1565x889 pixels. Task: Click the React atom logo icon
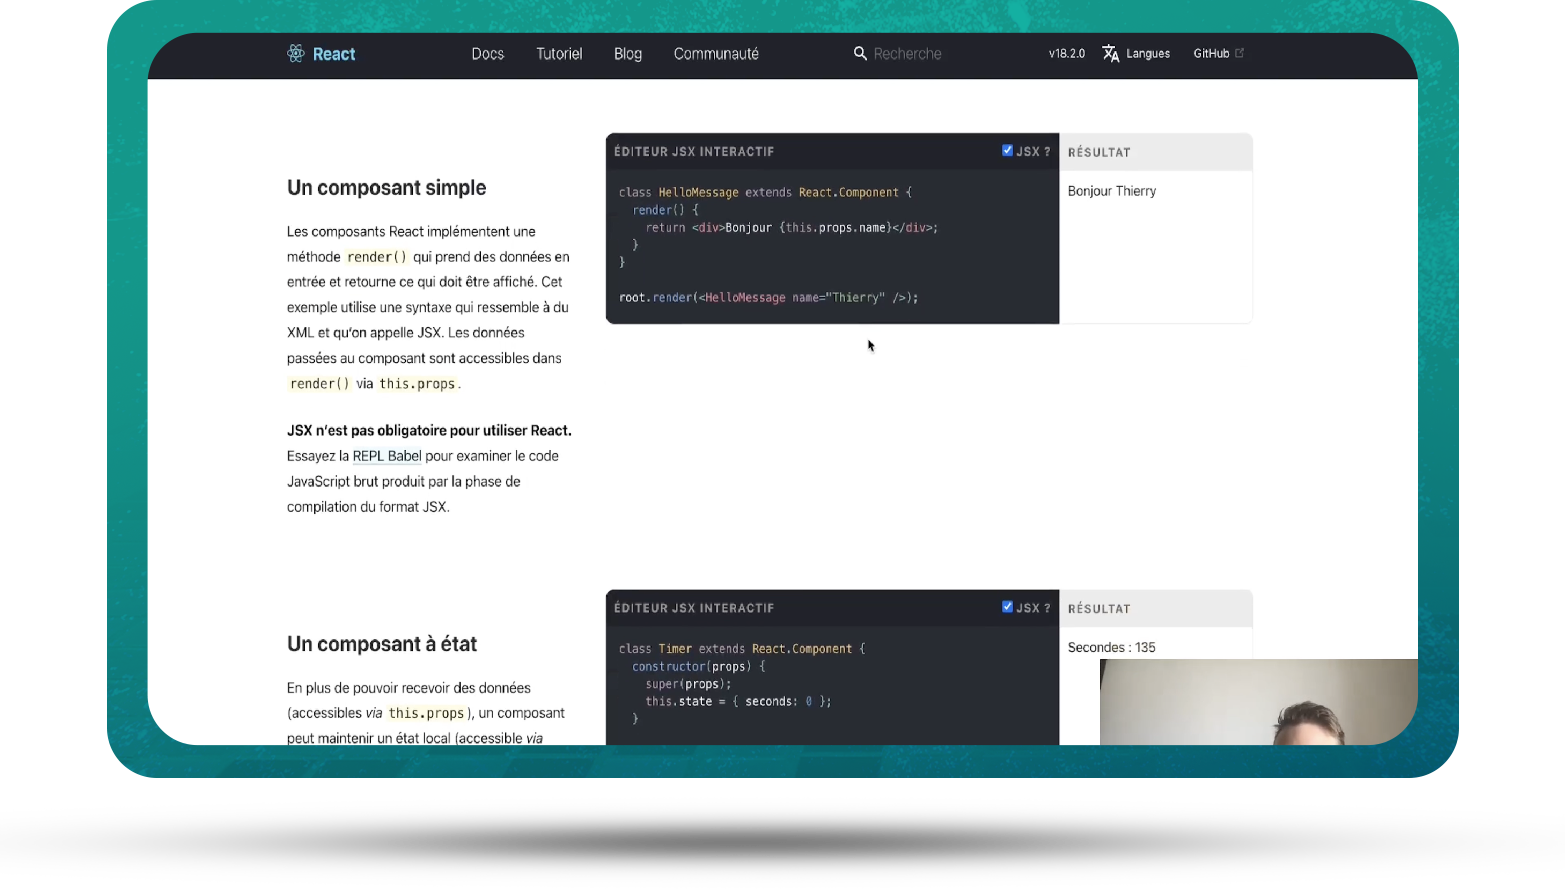tap(296, 54)
